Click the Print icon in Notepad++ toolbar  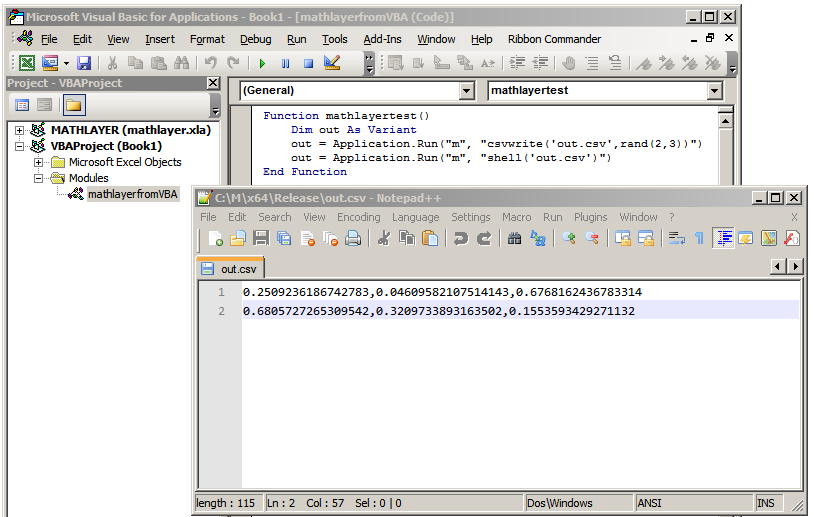pyautogui.click(x=353, y=238)
